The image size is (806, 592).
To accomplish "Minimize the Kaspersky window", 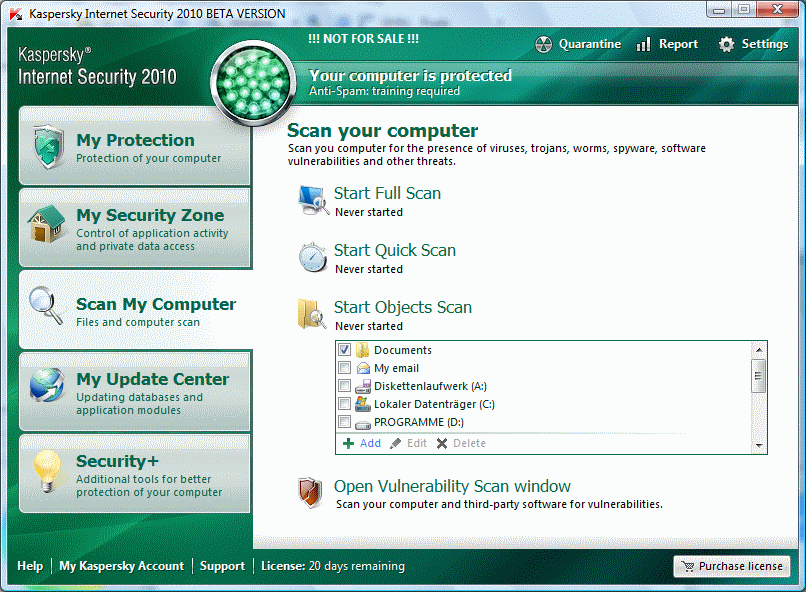I will (719, 9).
